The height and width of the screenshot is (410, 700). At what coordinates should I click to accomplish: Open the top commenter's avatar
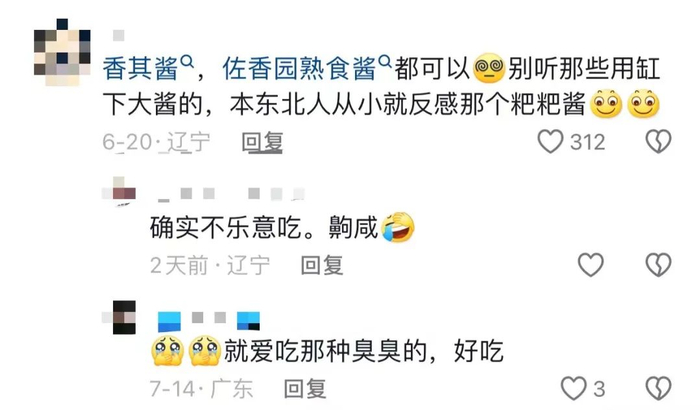pos(62,52)
